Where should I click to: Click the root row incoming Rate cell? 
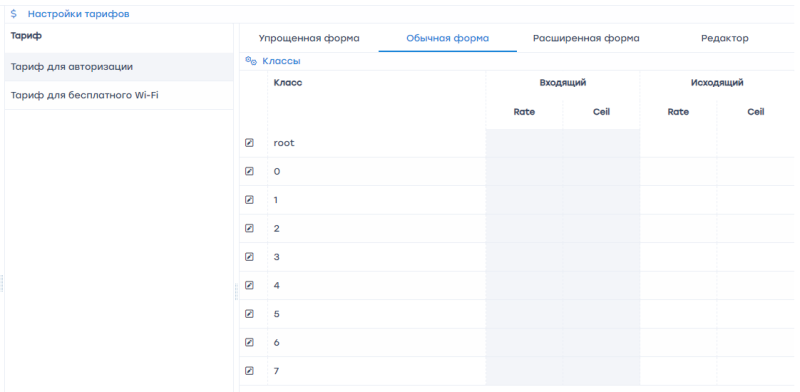coord(524,143)
